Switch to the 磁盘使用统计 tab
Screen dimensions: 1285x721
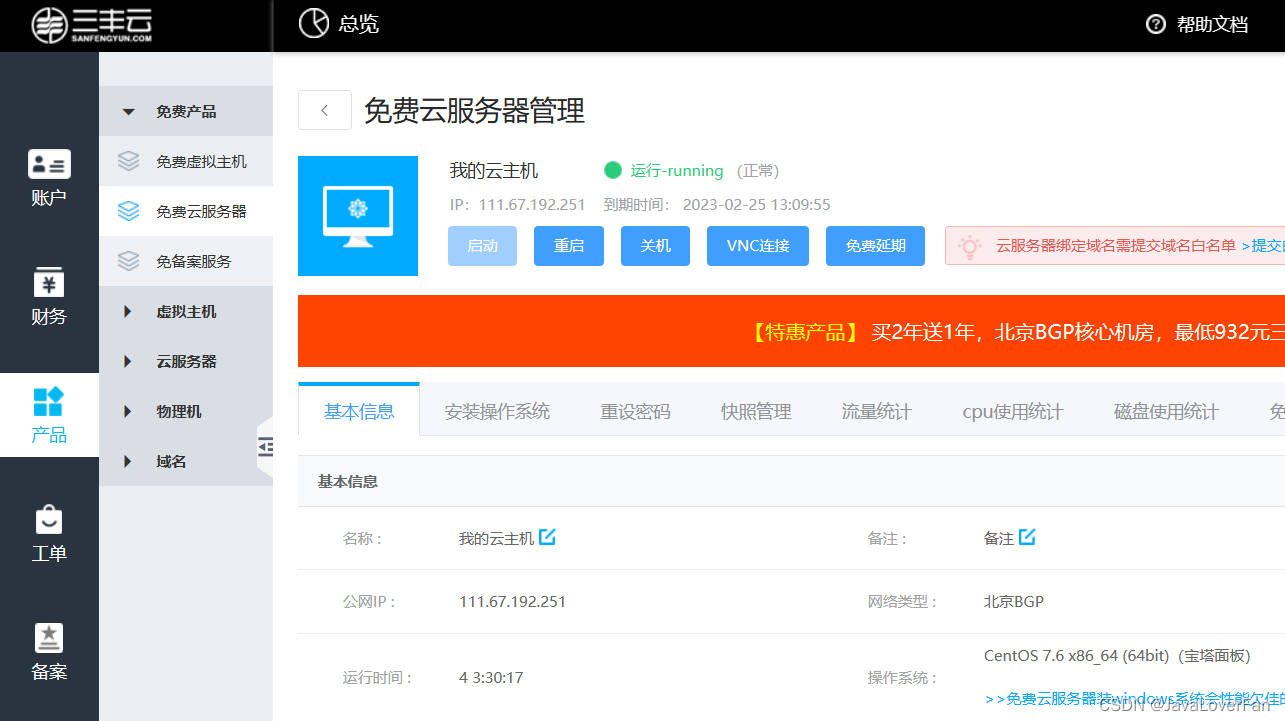1166,411
